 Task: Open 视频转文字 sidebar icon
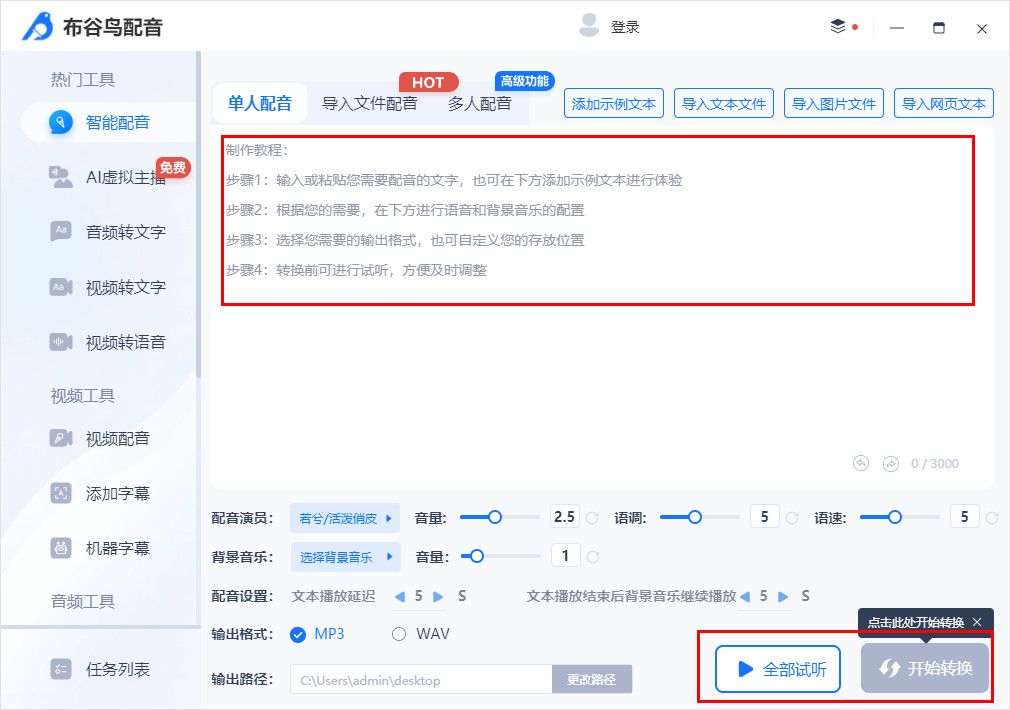61,287
